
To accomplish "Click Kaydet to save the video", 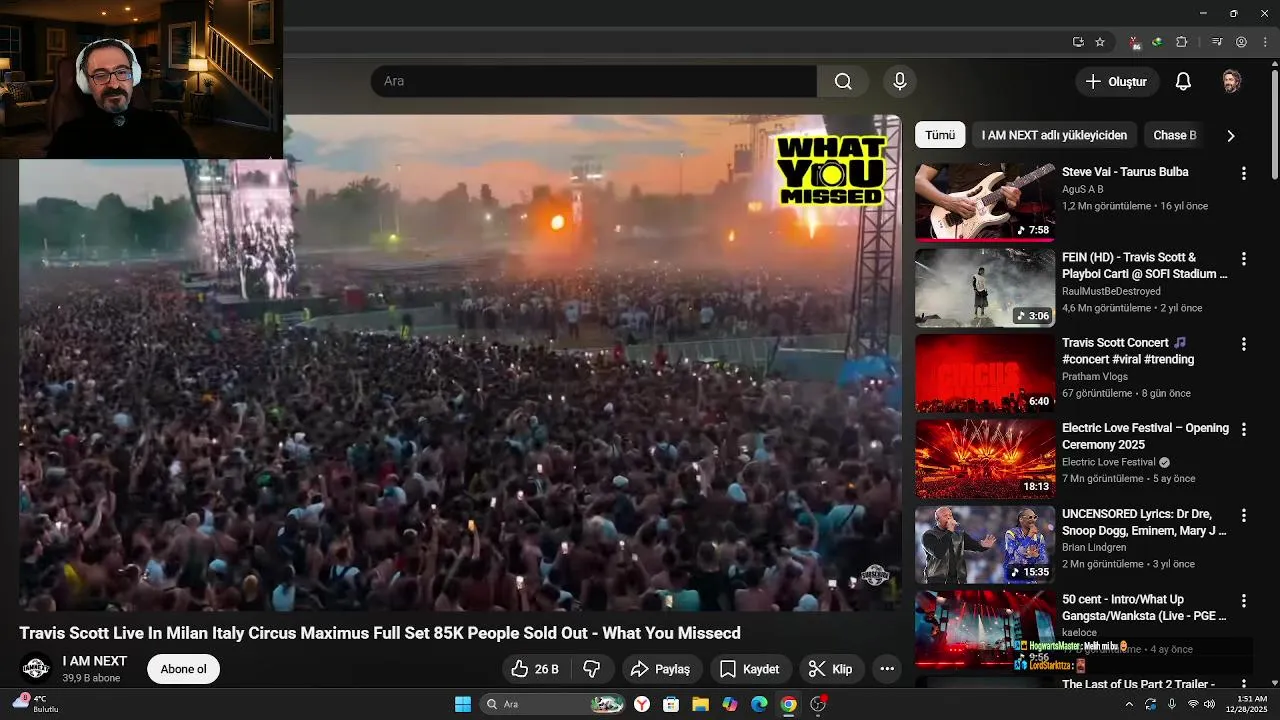I will pos(750,669).
